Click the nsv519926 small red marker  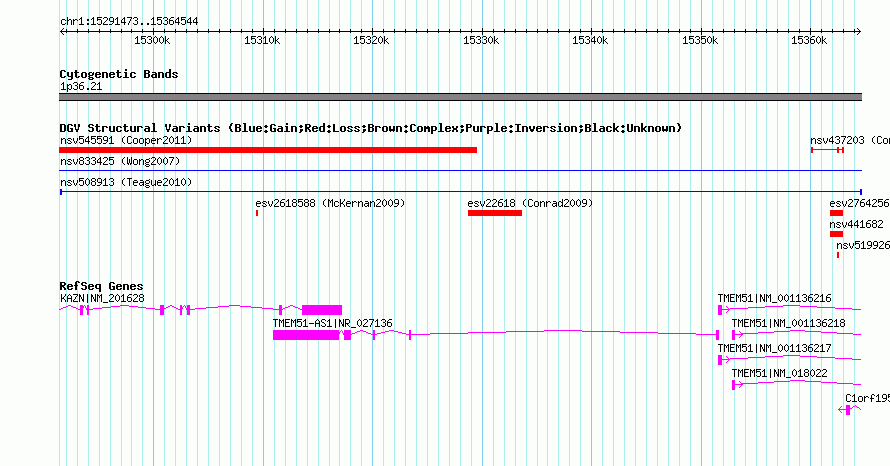click(x=838, y=255)
